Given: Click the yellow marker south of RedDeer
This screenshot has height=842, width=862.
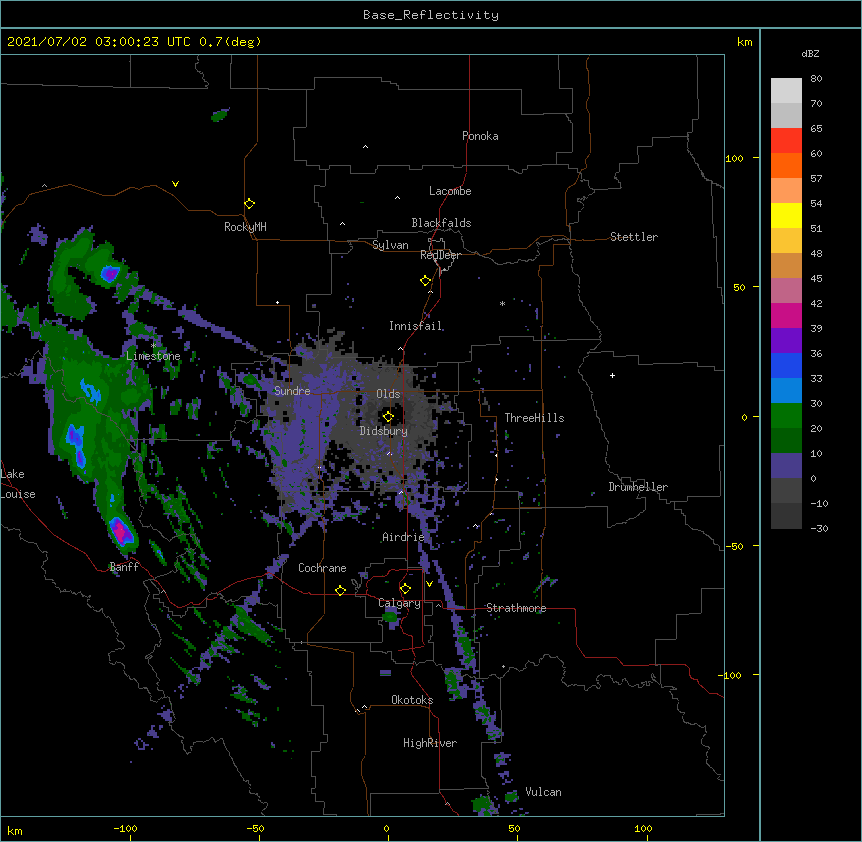Looking at the screenshot, I should coord(425,280).
